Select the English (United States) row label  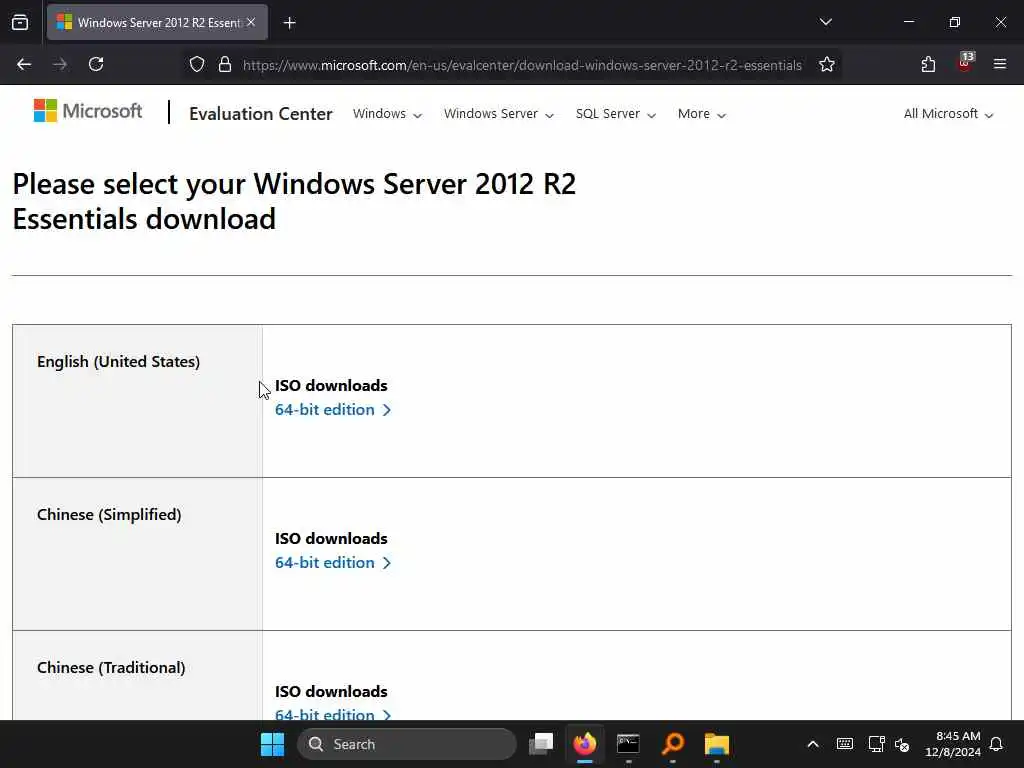click(118, 361)
